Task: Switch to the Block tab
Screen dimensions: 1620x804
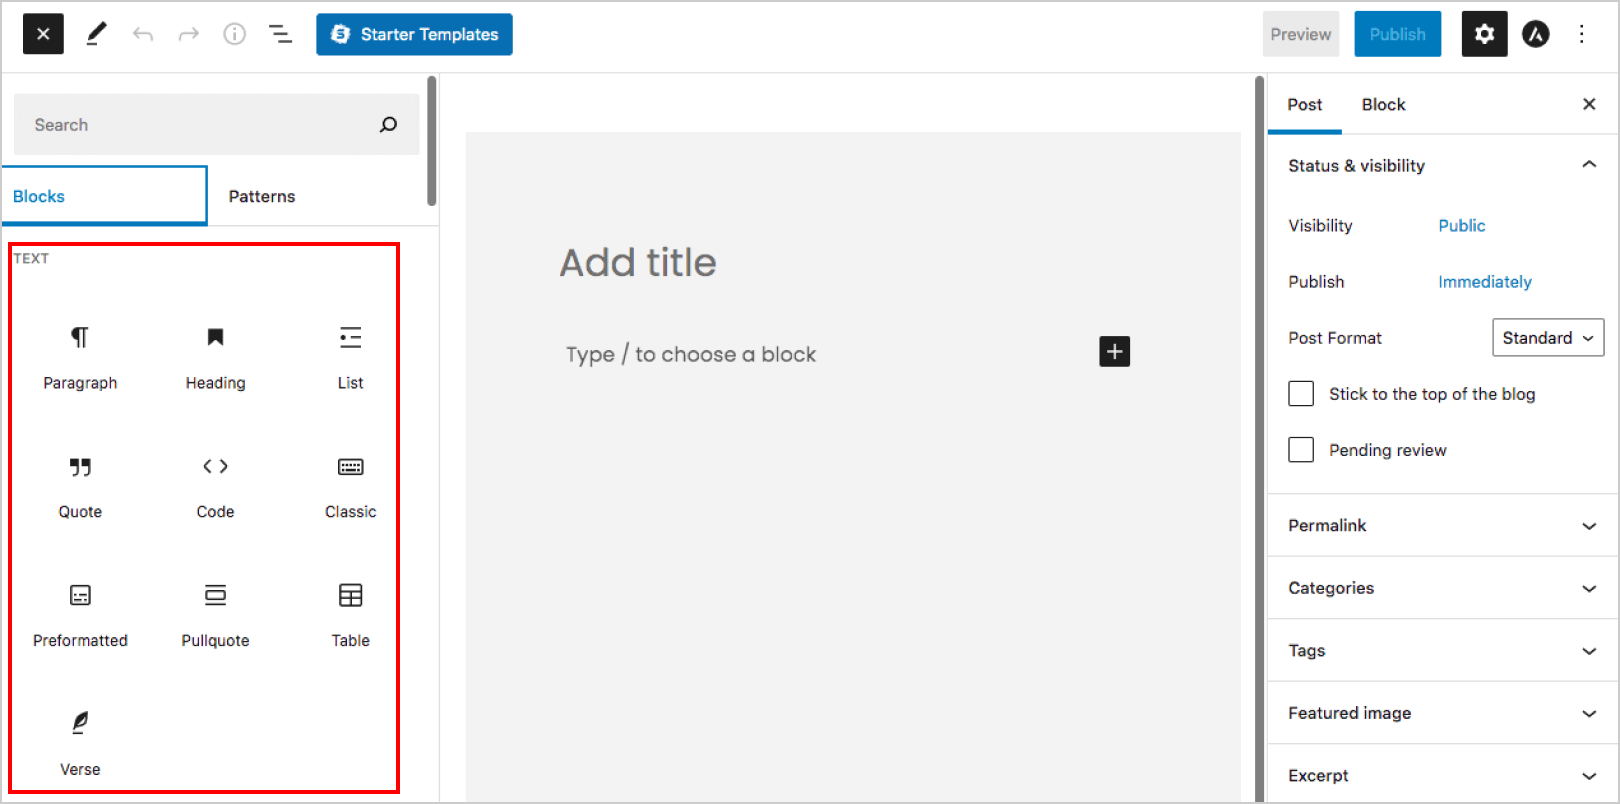Action: point(1383,105)
